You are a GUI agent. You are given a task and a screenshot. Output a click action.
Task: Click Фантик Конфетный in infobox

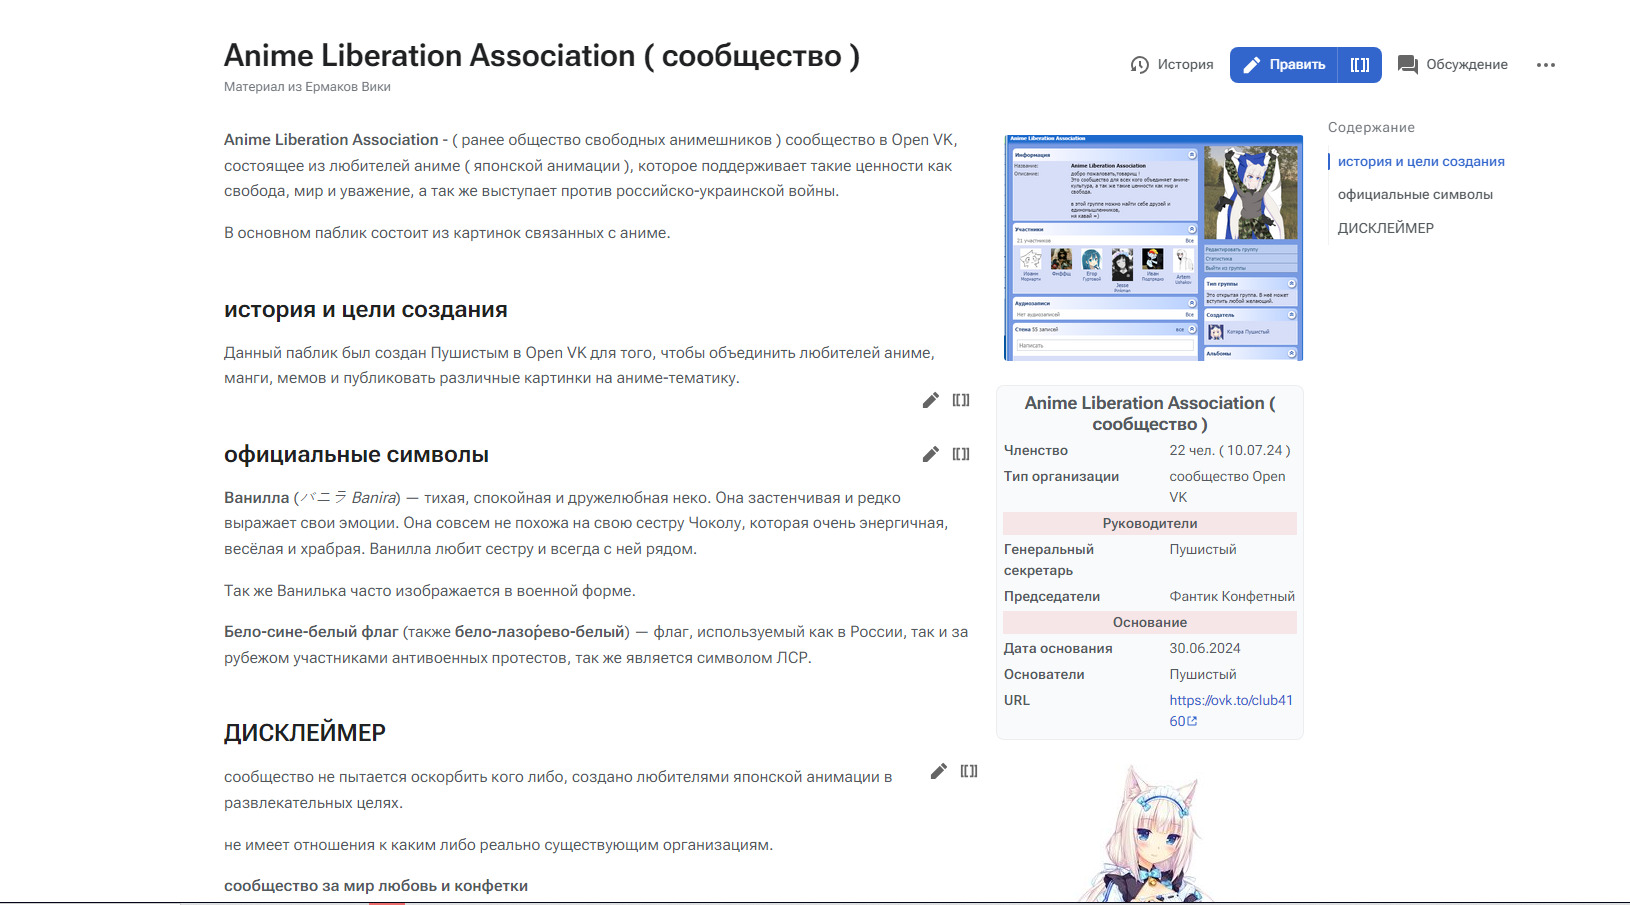pyautogui.click(x=1232, y=597)
